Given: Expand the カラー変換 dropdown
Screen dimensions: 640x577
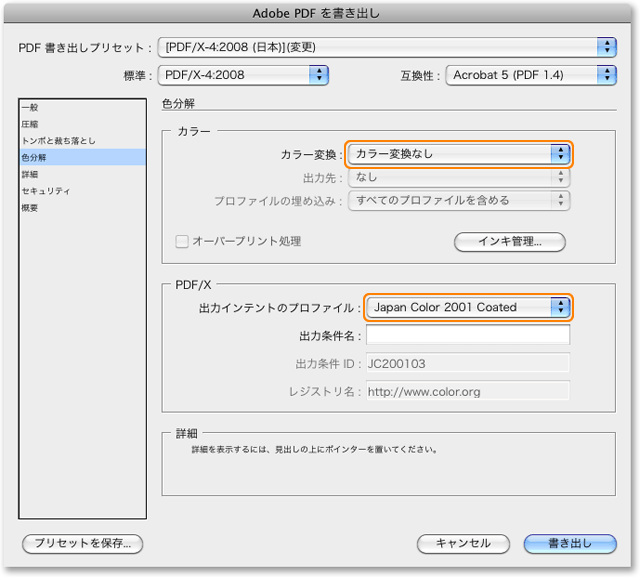Looking at the screenshot, I should pos(459,154).
